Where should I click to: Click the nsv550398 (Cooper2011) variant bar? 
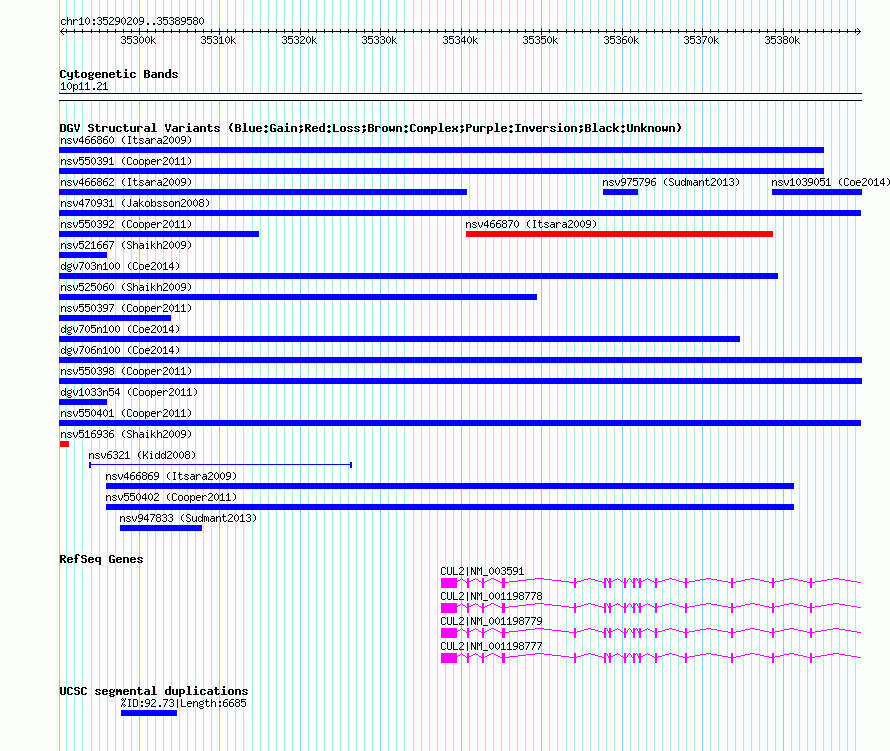pyautogui.click(x=460, y=381)
